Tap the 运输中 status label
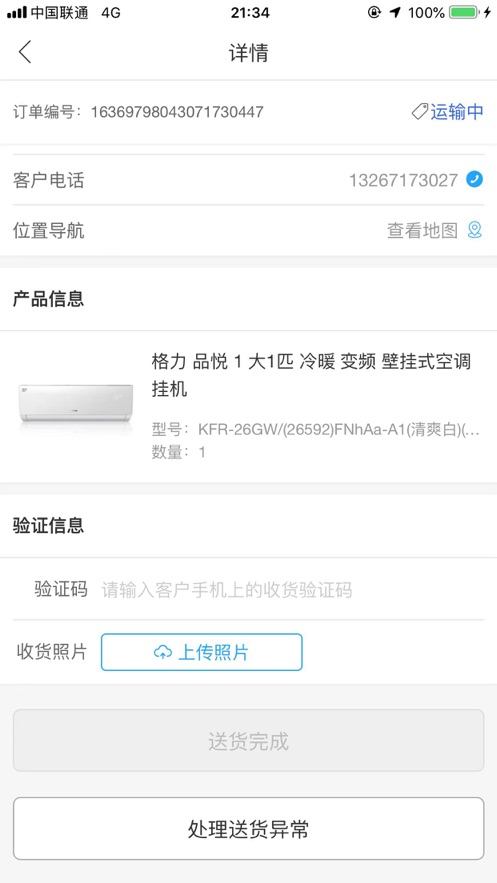Image resolution: width=497 pixels, height=883 pixels. [457, 112]
